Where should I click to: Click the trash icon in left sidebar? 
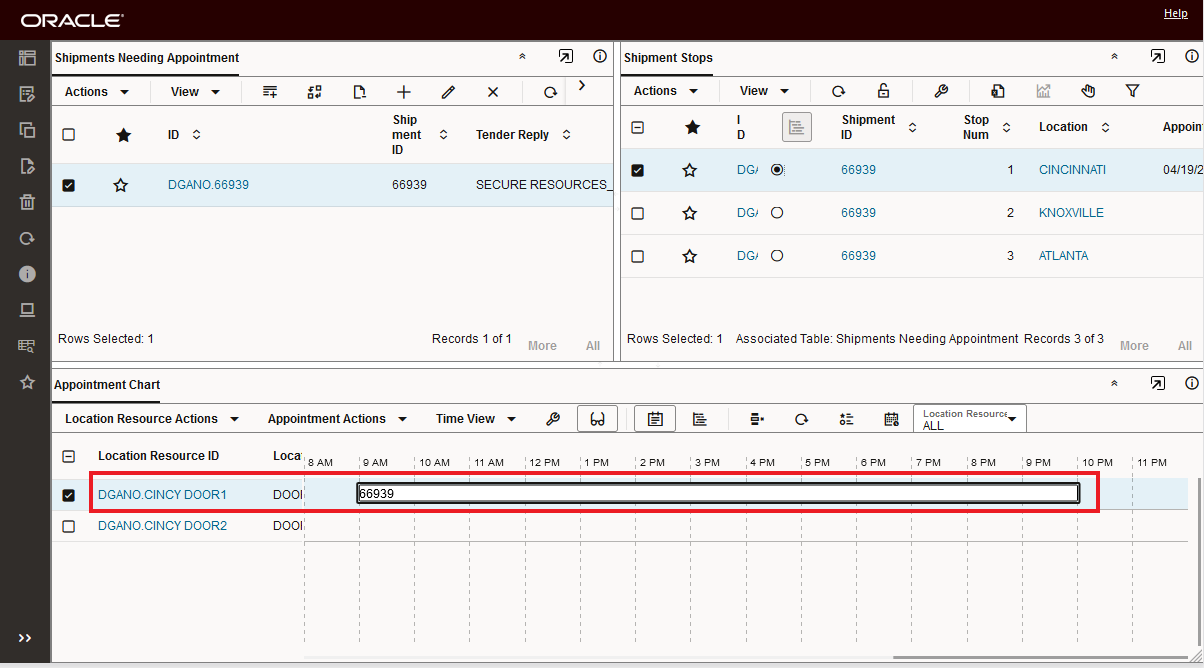tap(27, 202)
